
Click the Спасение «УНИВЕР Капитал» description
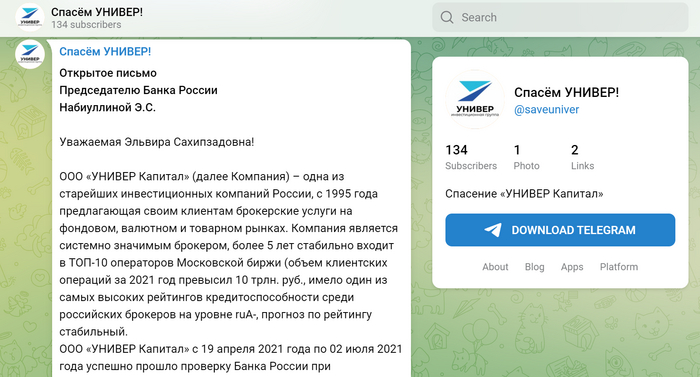pyautogui.click(x=524, y=194)
